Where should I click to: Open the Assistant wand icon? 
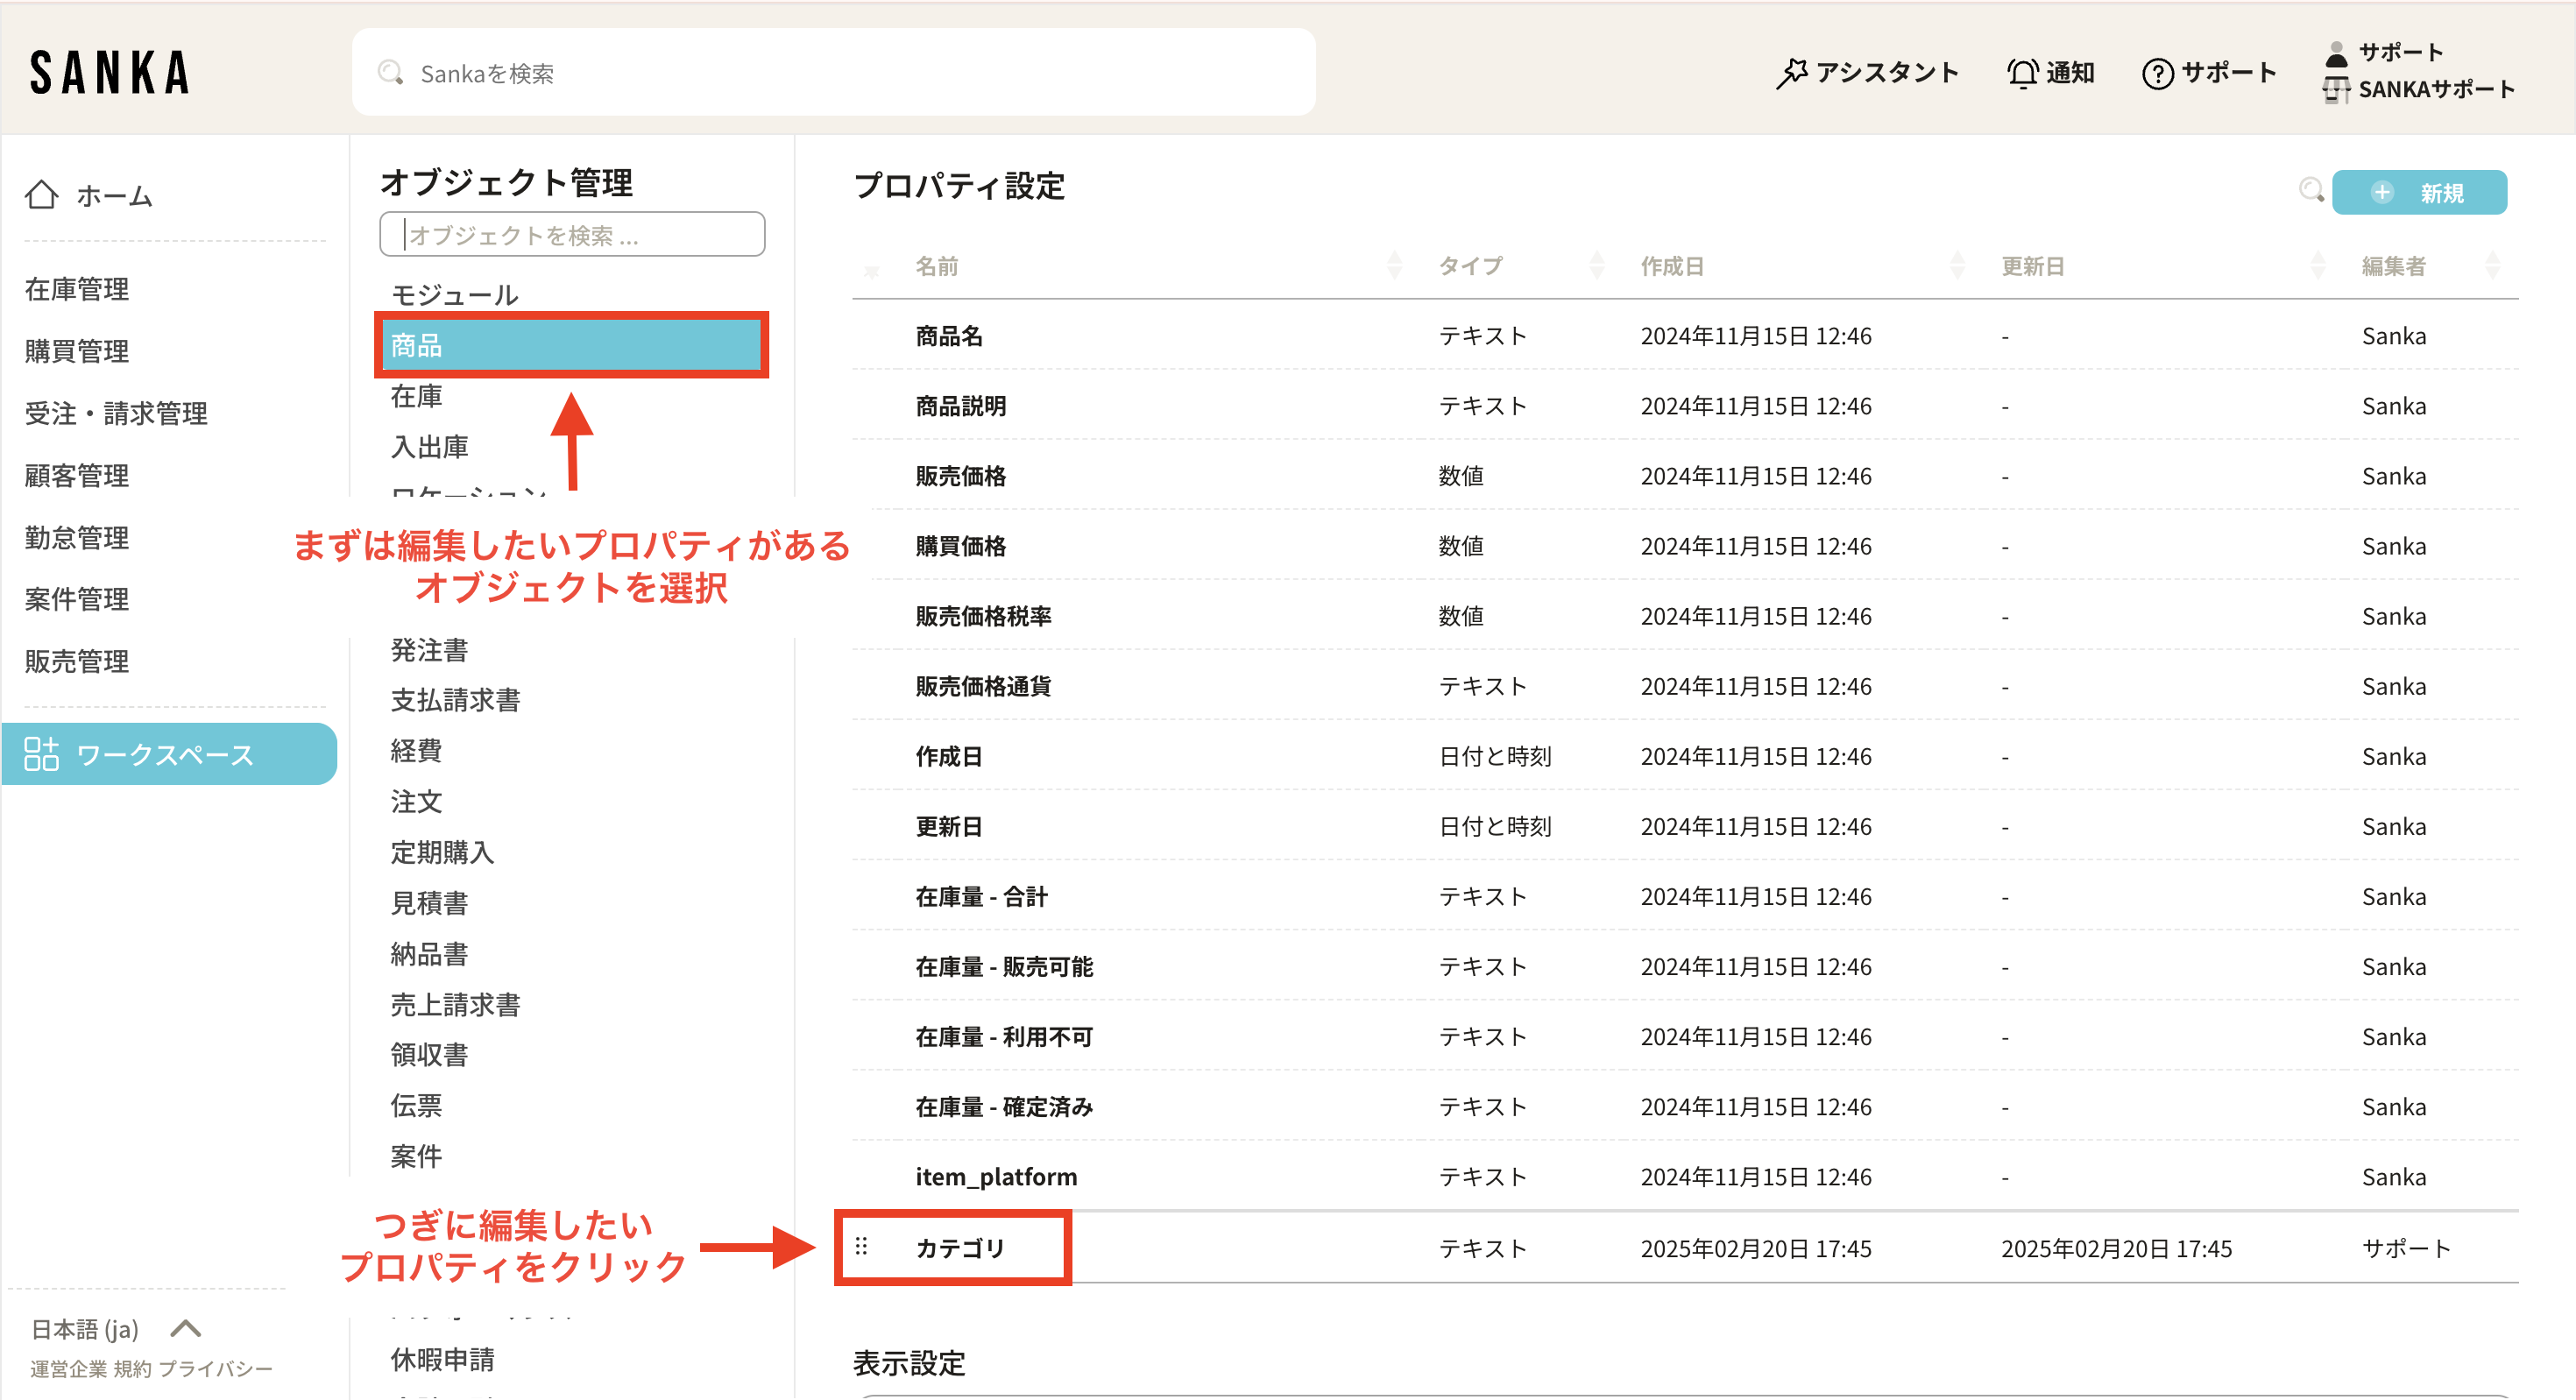(1791, 73)
